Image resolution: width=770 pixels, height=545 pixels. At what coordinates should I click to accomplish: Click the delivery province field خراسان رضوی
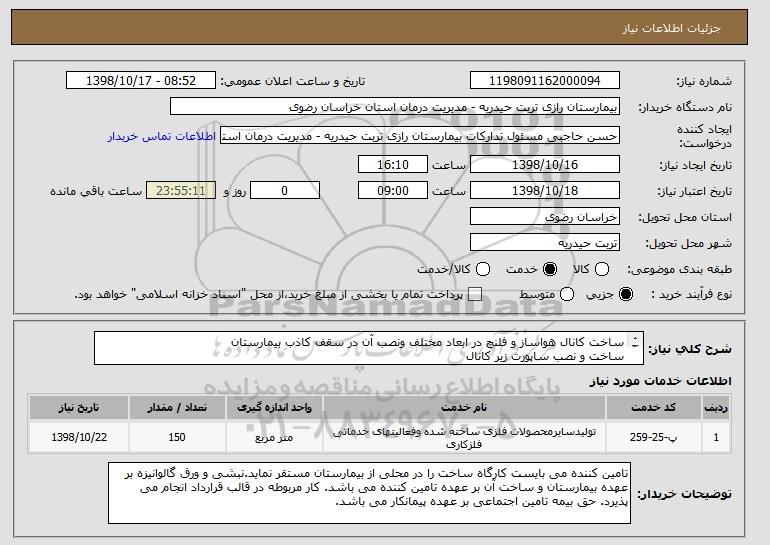tap(545, 217)
